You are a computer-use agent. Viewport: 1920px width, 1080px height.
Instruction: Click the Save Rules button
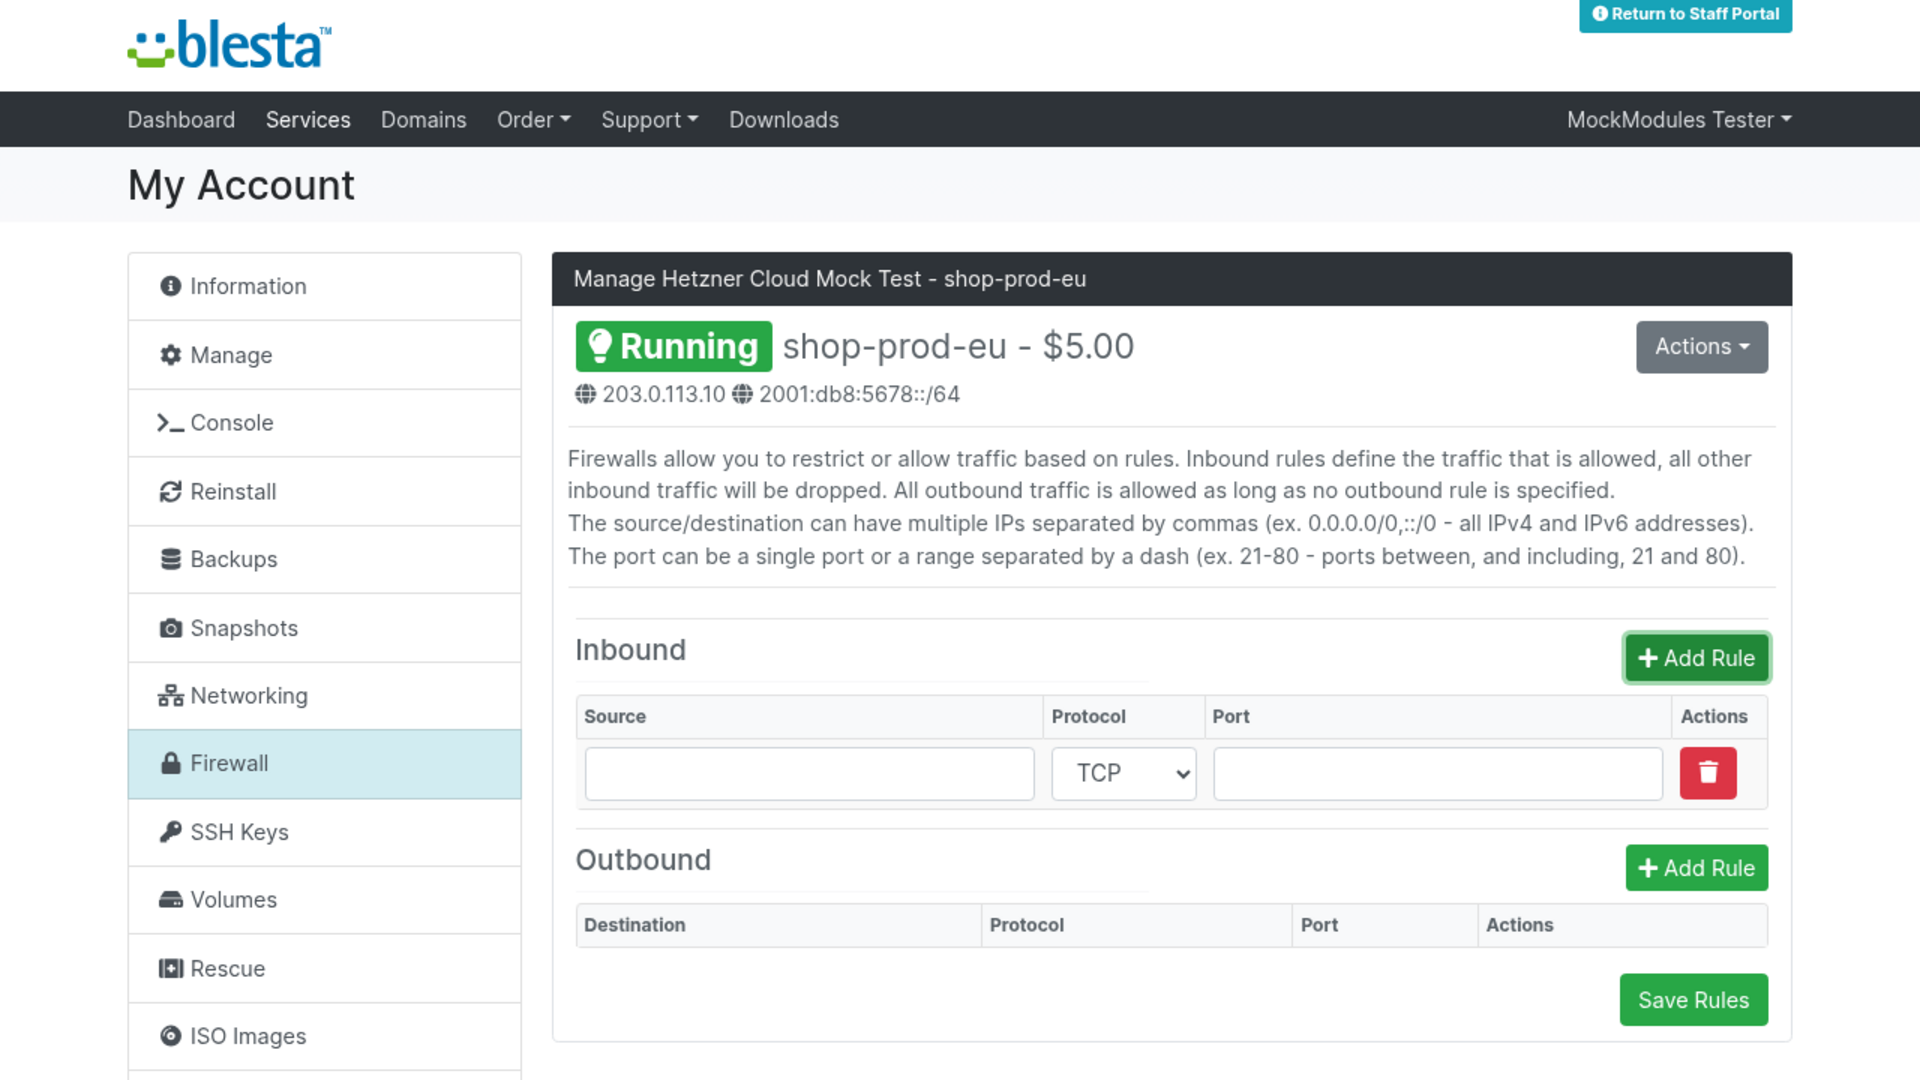pos(1694,1000)
